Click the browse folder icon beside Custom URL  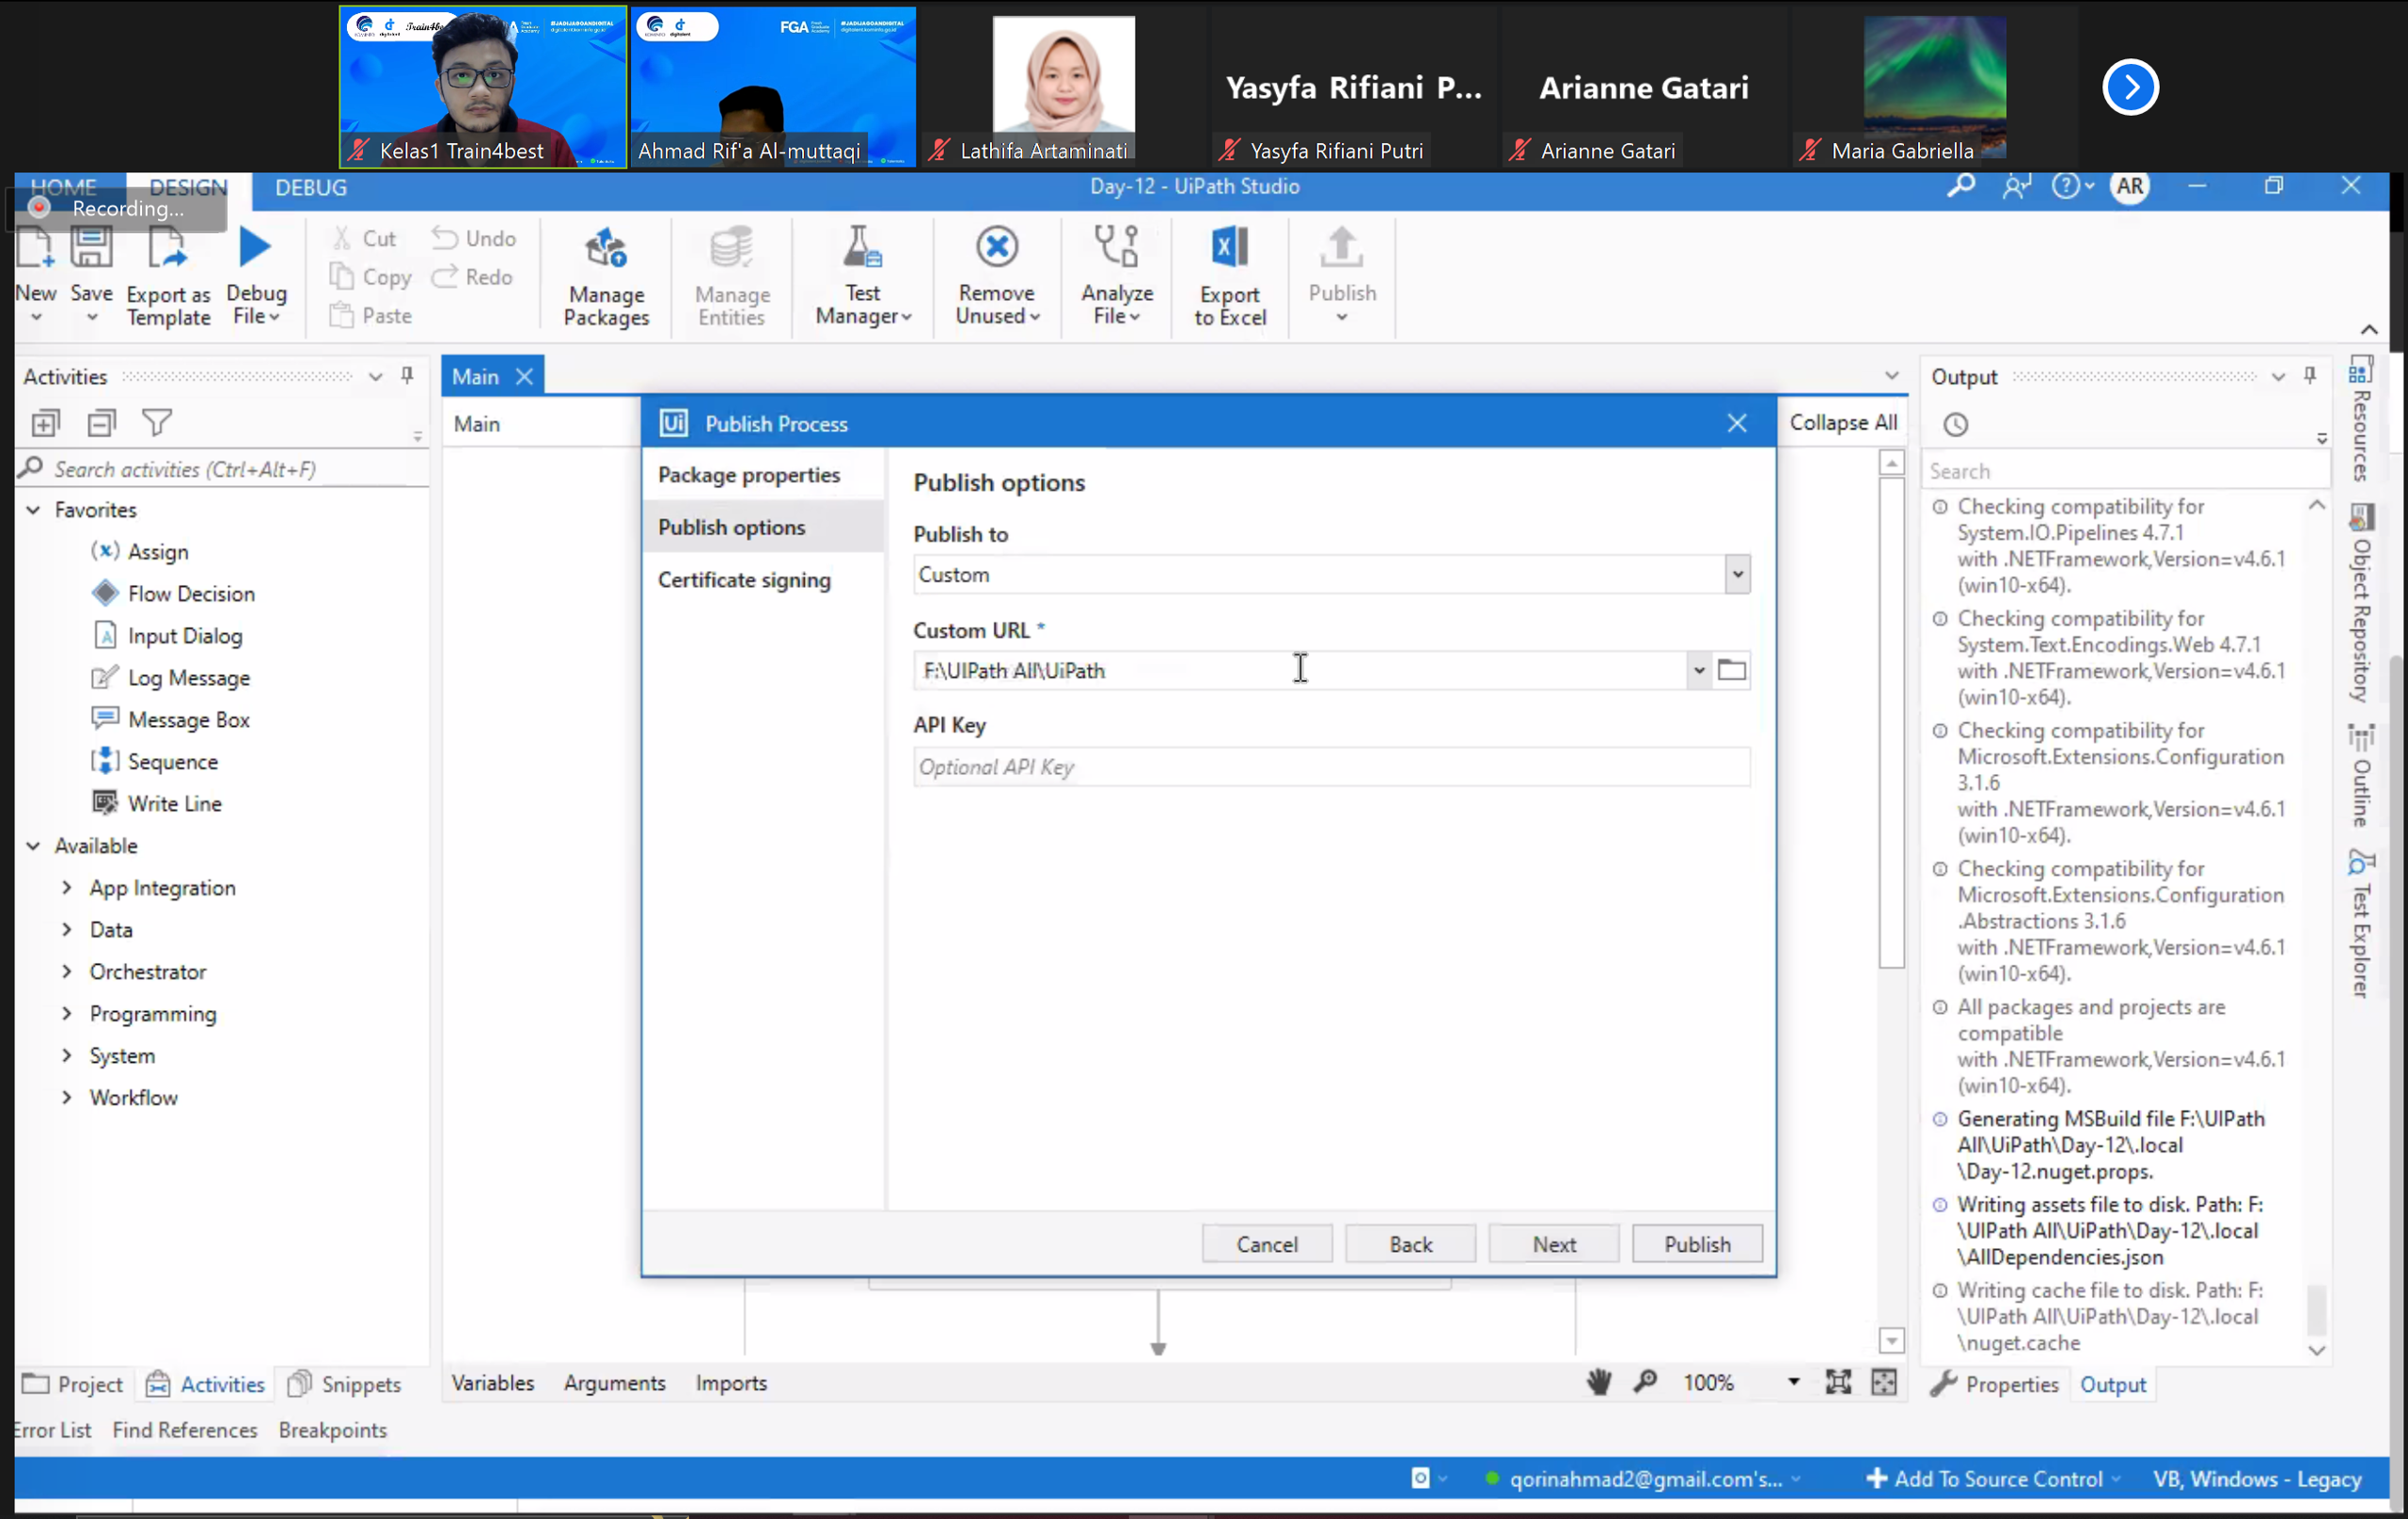(x=1732, y=670)
